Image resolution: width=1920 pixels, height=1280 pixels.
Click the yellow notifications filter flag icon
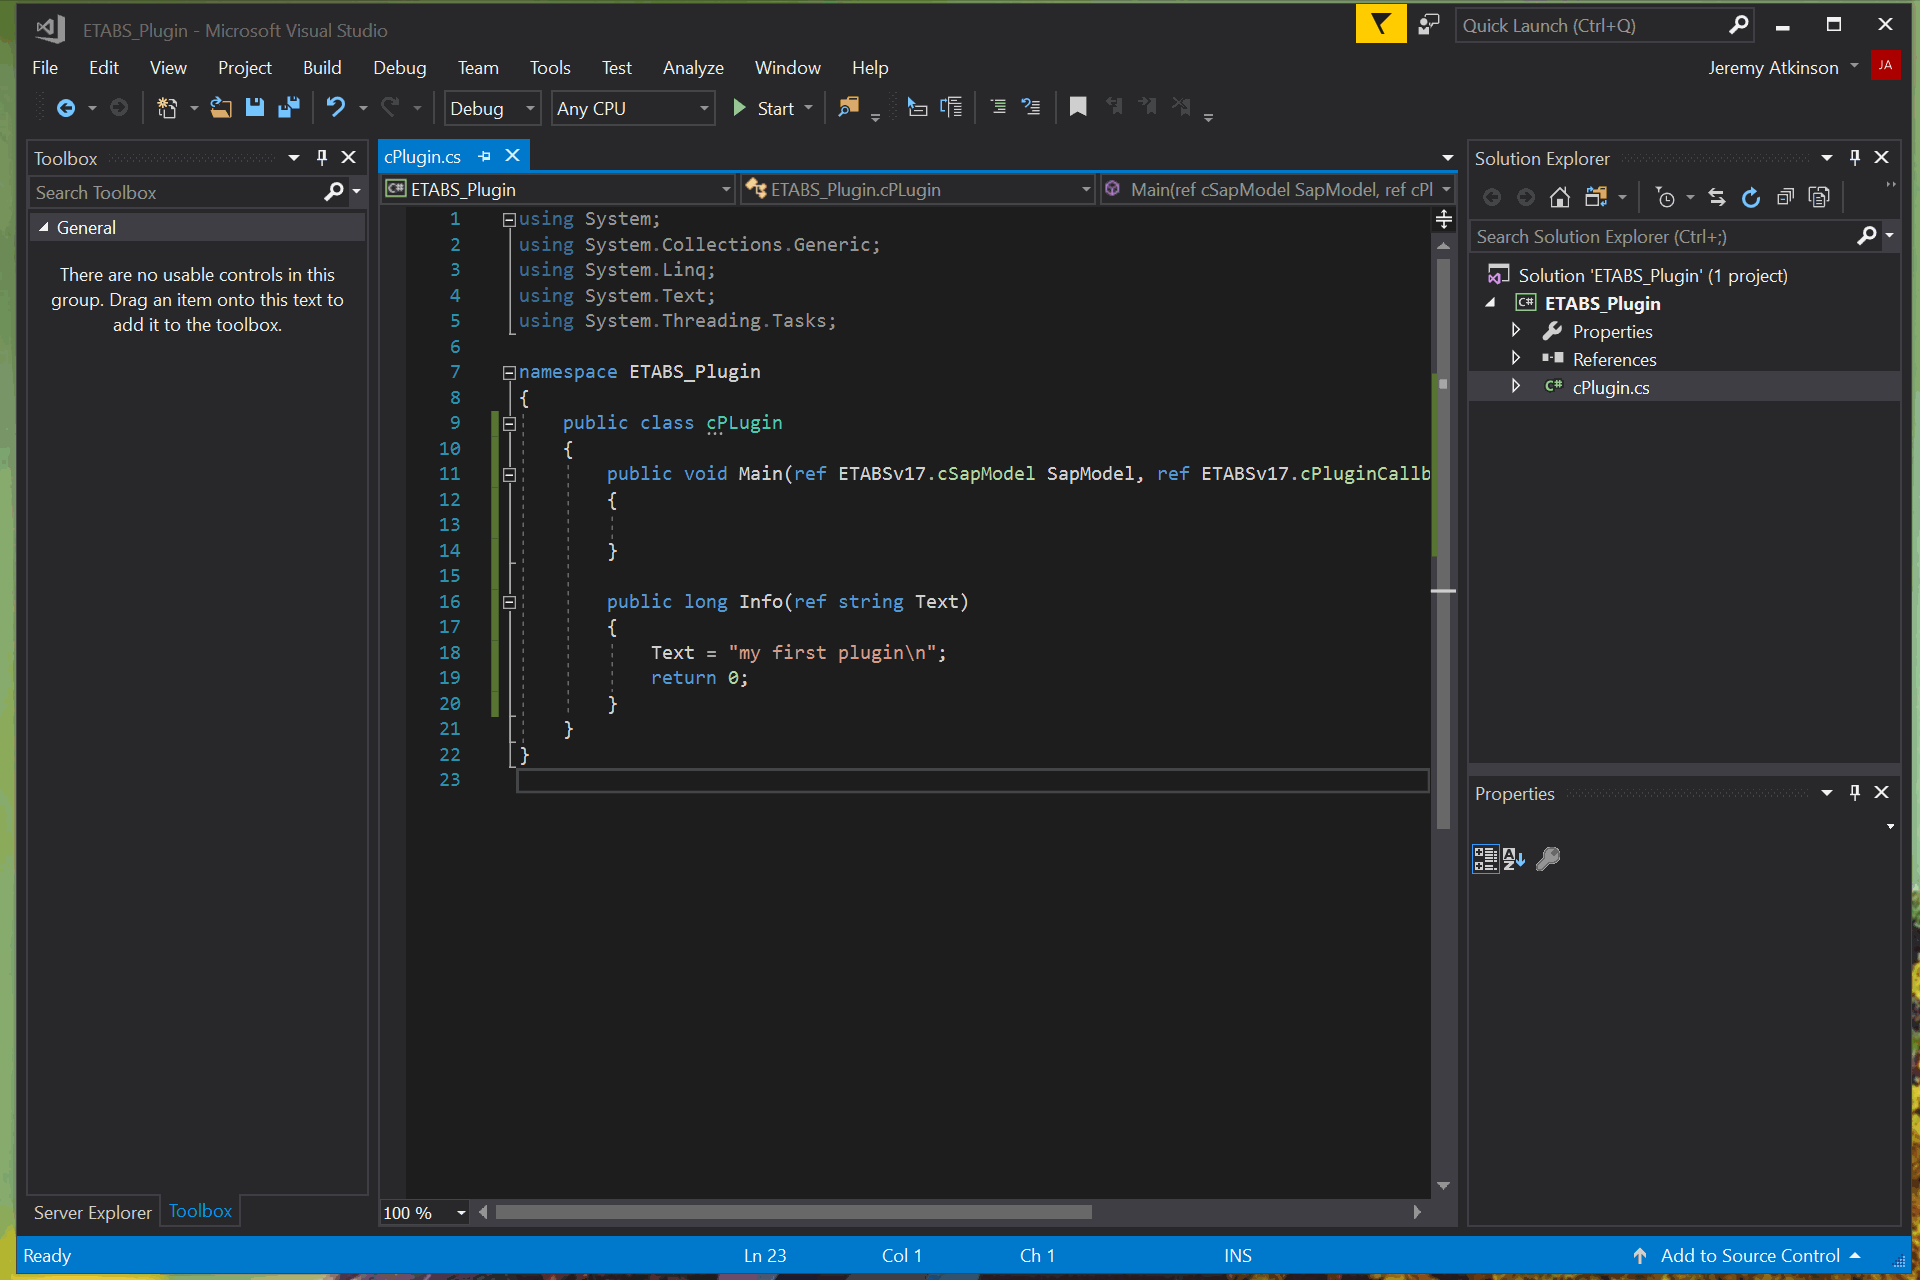point(1380,24)
